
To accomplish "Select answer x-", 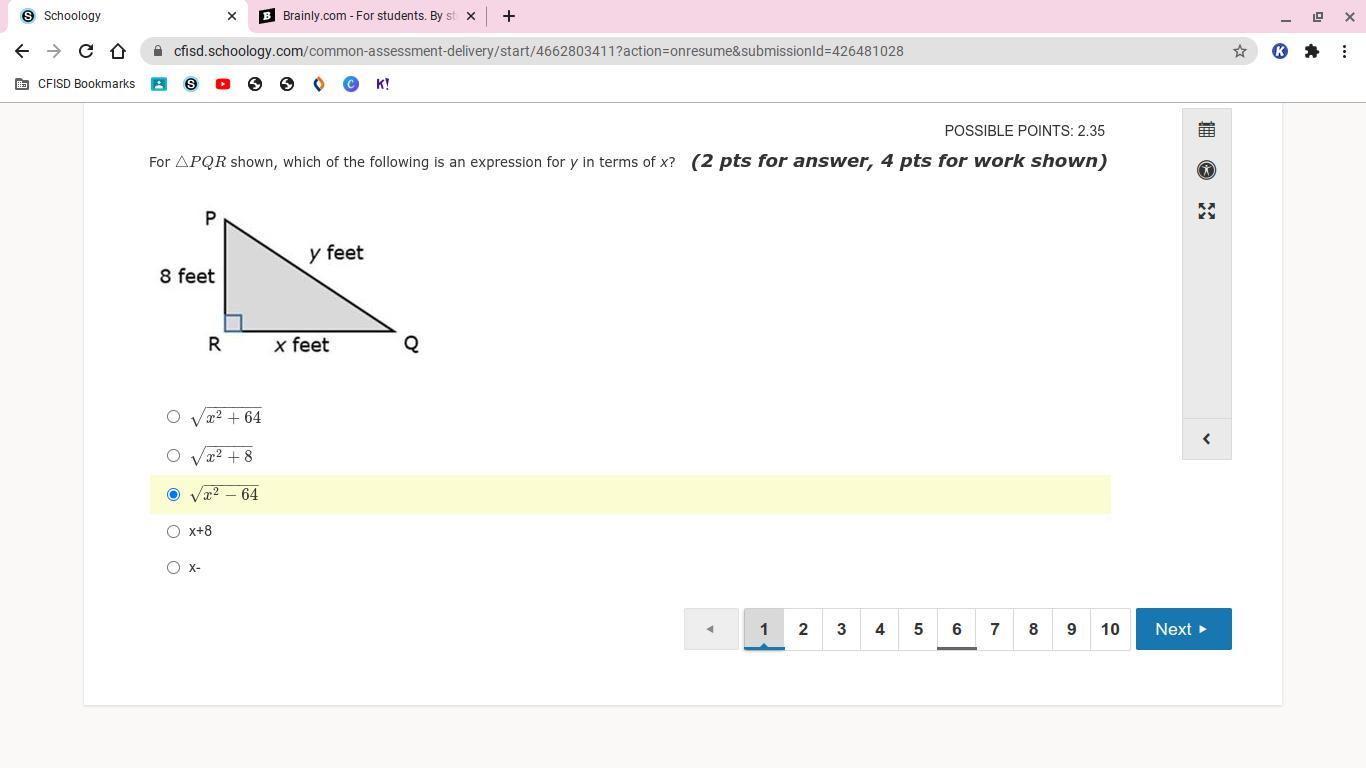I will (173, 568).
